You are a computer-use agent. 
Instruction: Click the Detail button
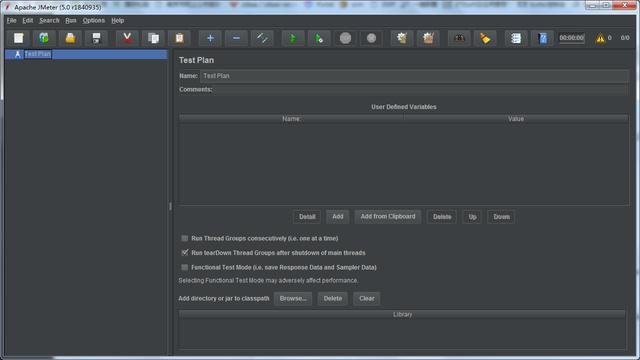[307, 217]
